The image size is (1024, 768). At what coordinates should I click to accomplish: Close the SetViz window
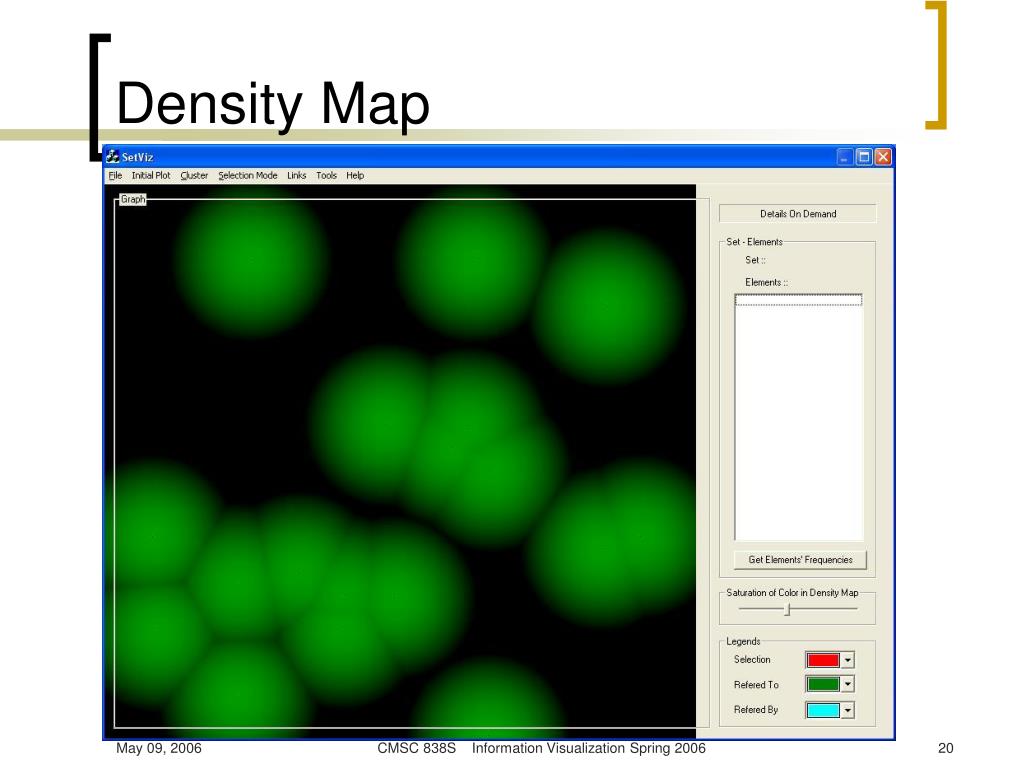point(883,157)
